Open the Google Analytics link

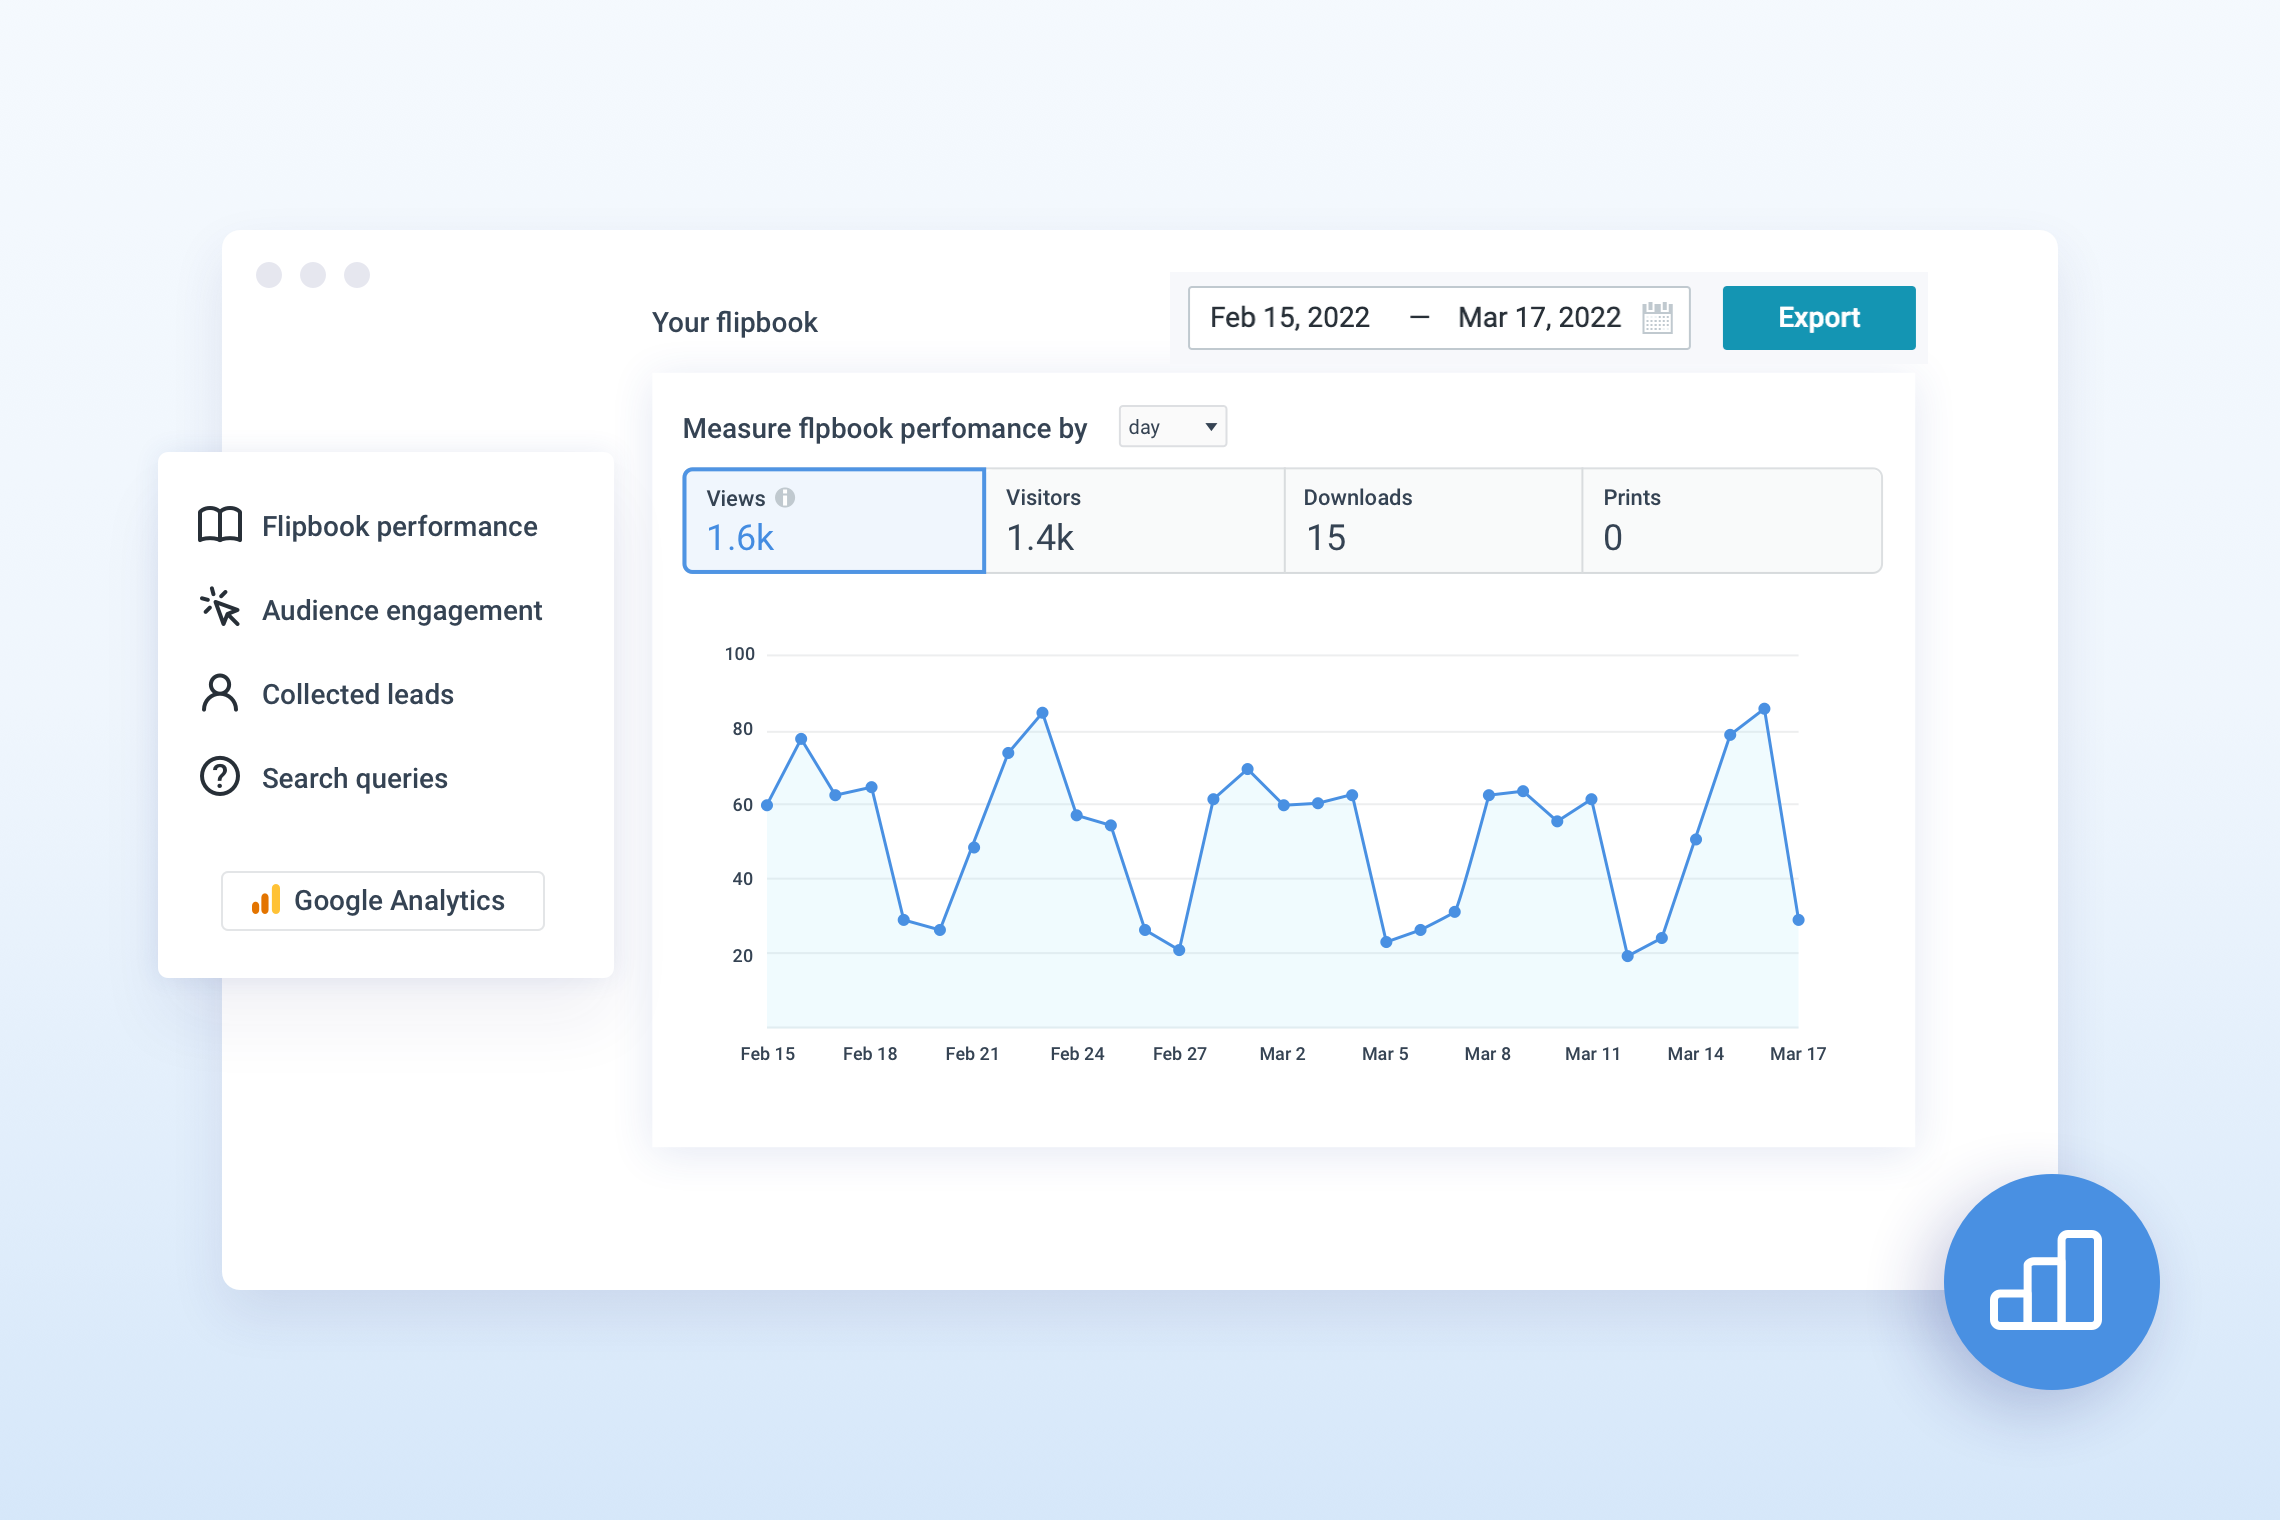(382, 900)
